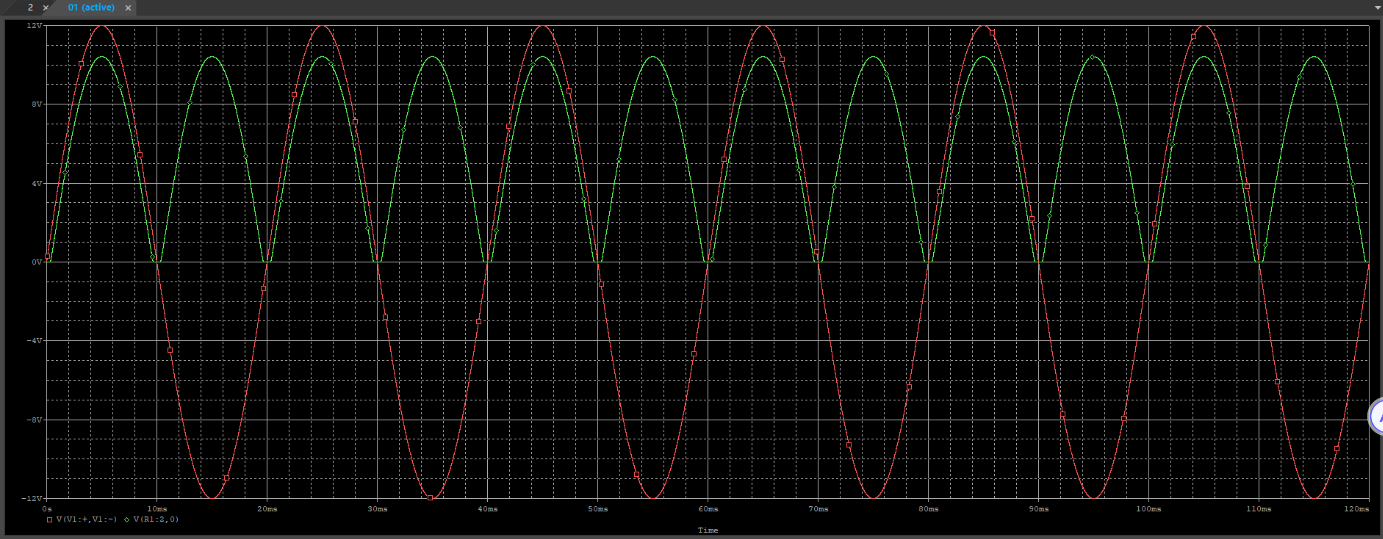Click the Time axis title
The width and height of the screenshot is (1383, 539).
coord(707,530)
